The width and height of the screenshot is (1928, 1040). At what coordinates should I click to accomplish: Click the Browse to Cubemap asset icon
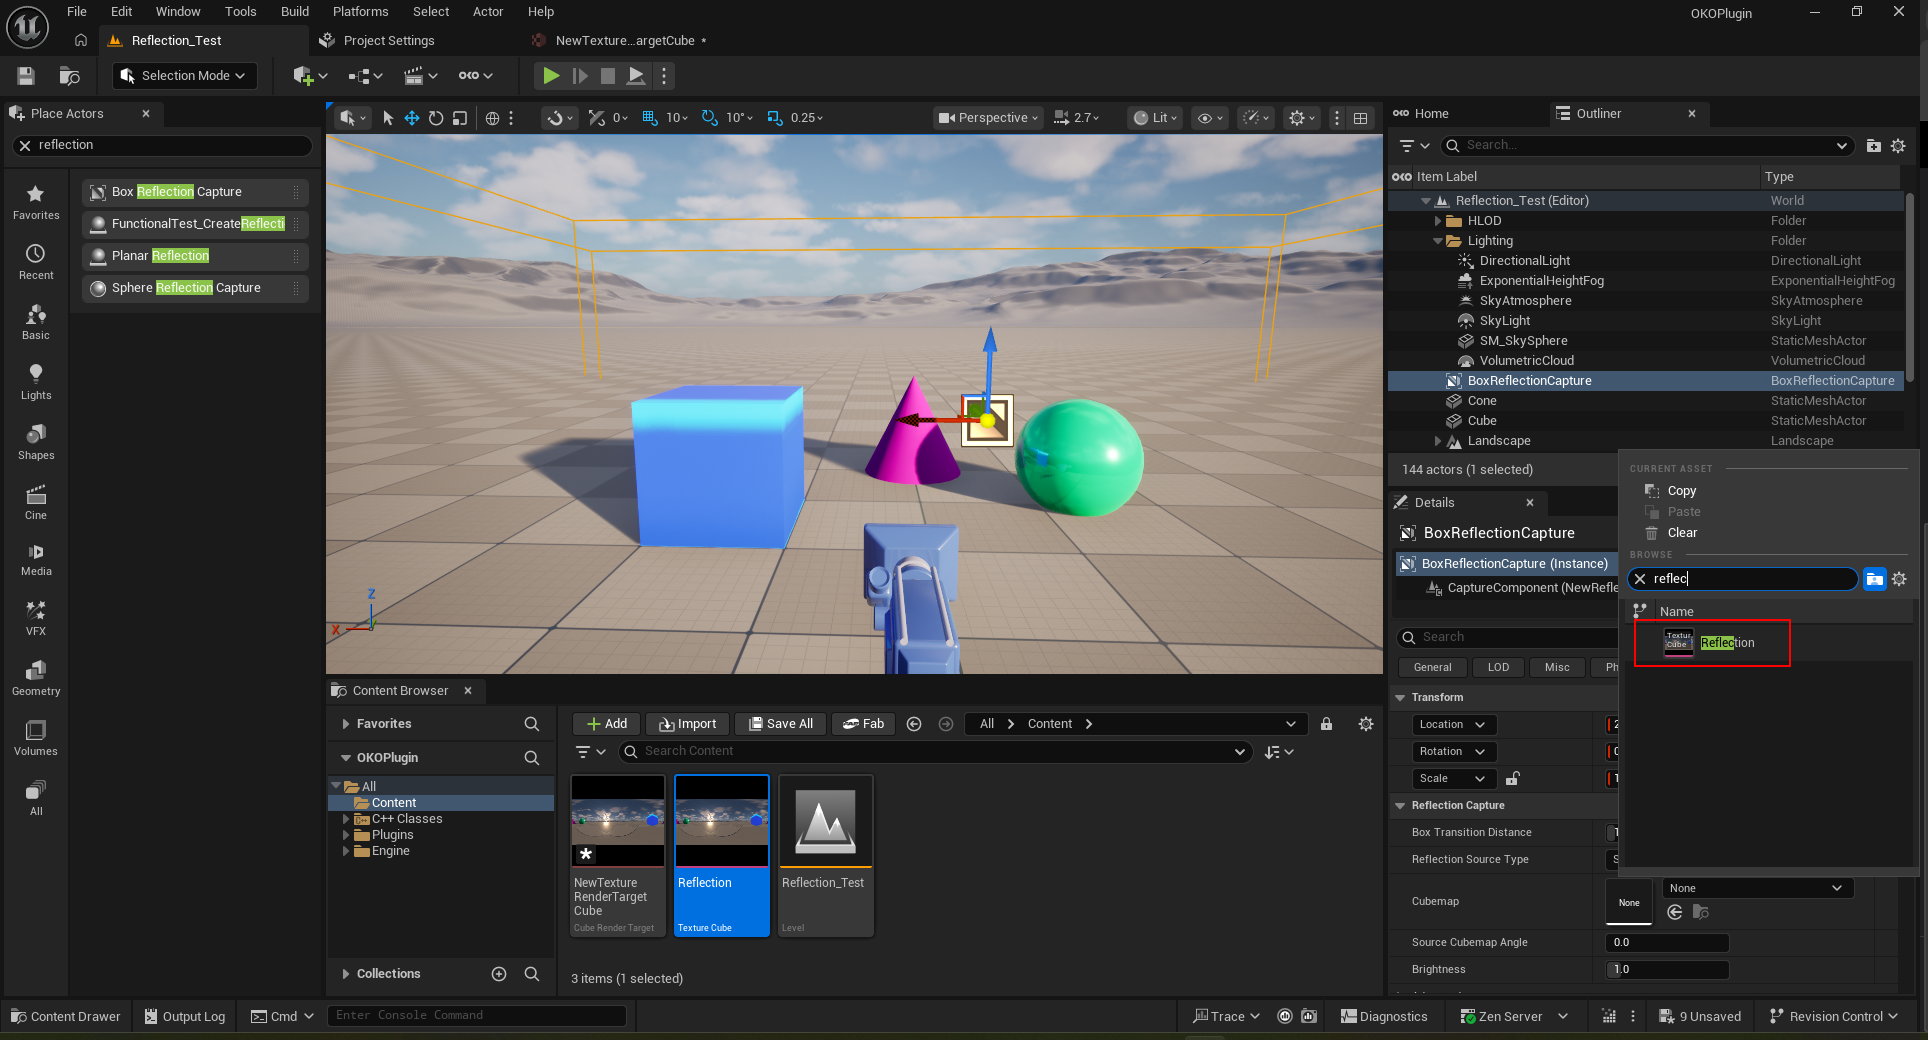(x=1700, y=912)
